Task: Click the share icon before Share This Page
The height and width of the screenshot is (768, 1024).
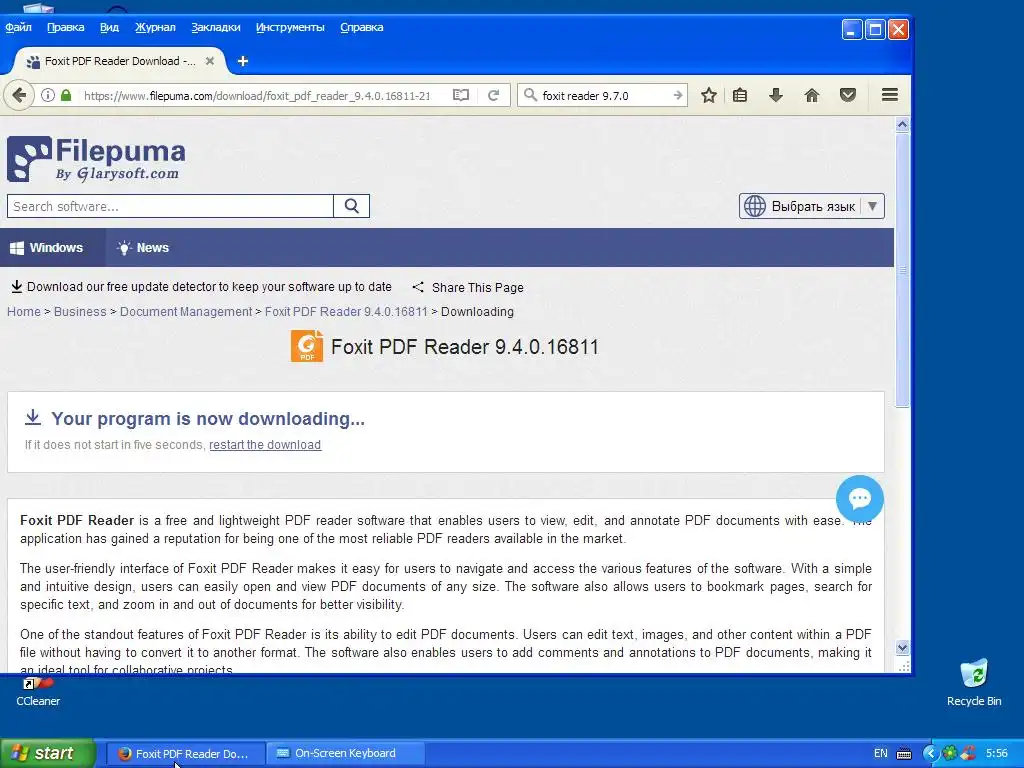Action: tap(418, 287)
